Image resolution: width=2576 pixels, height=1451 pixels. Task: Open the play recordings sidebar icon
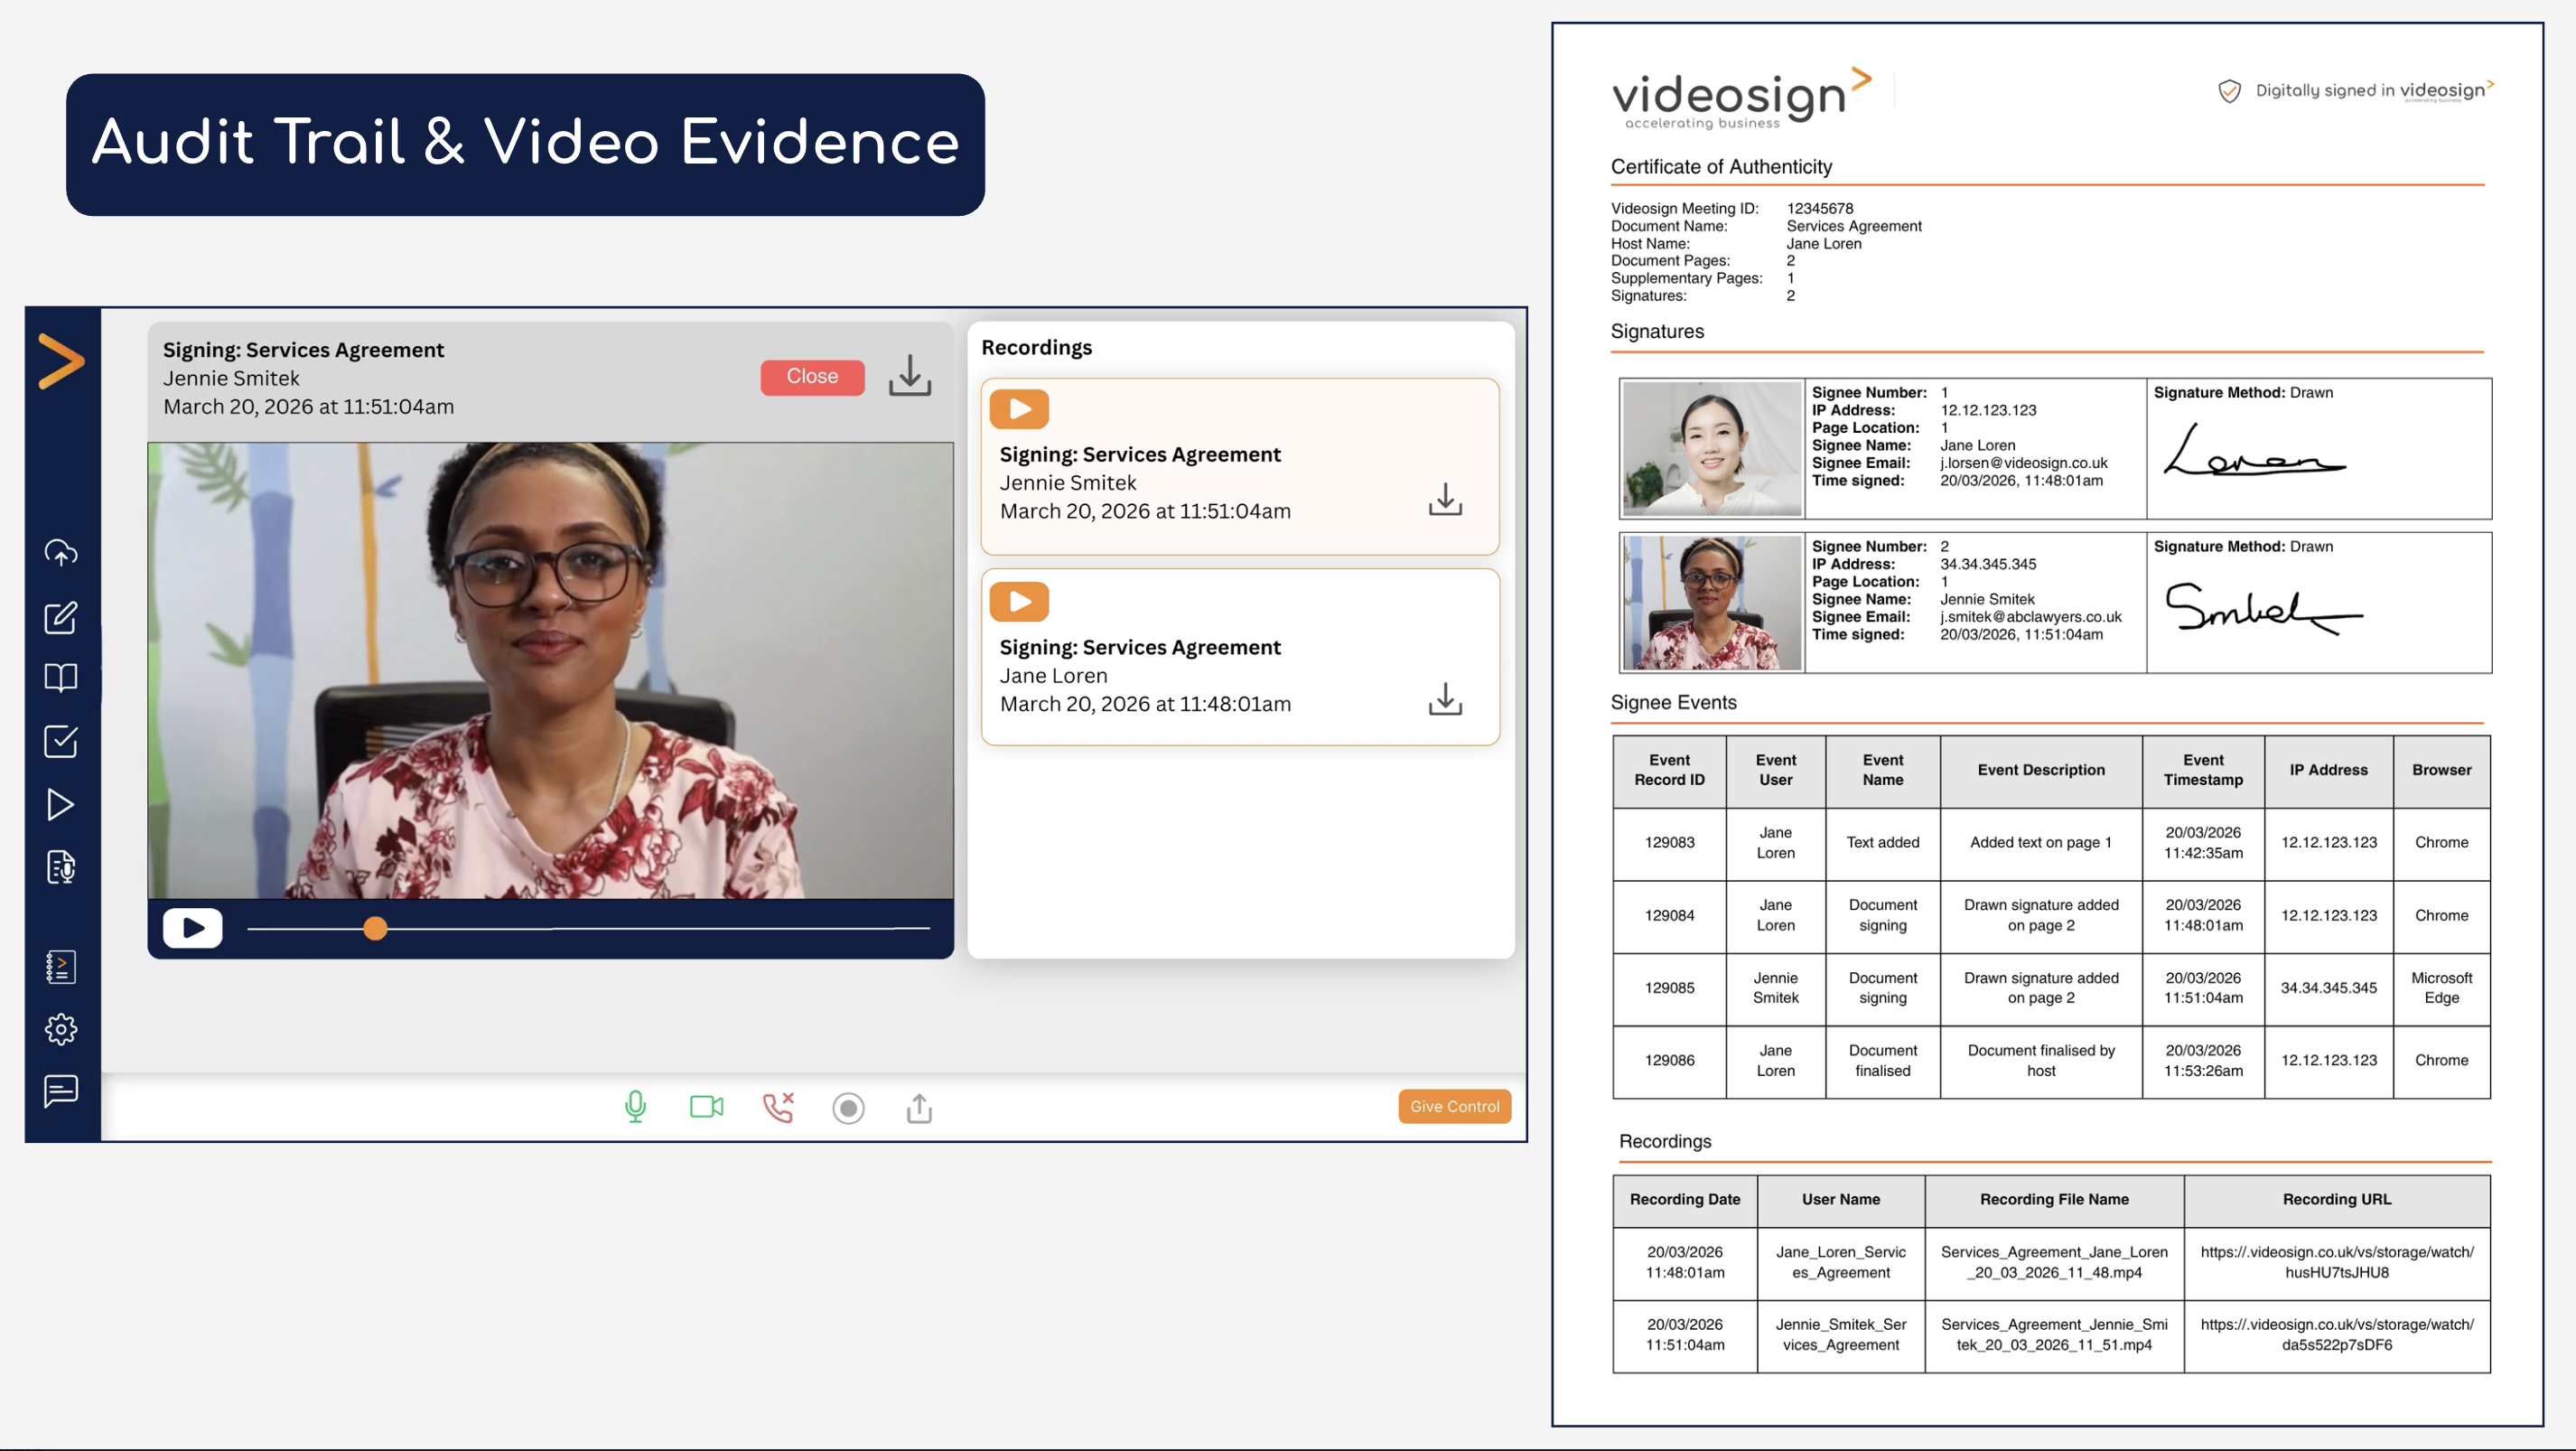pos(61,805)
